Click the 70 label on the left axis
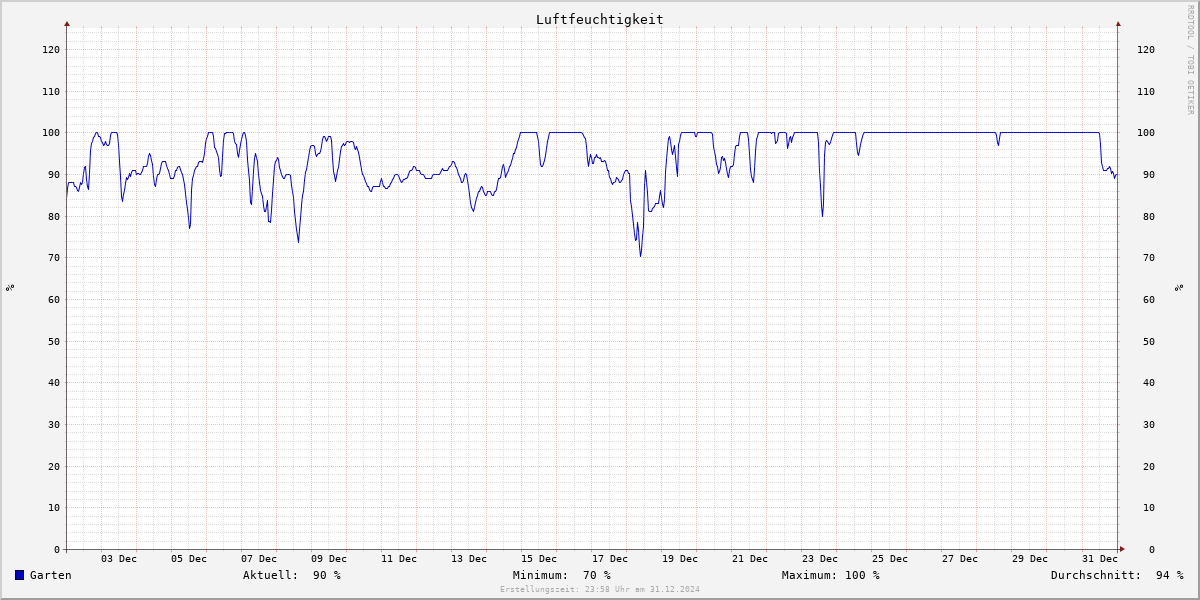The image size is (1200, 600). tap(54, 257)
